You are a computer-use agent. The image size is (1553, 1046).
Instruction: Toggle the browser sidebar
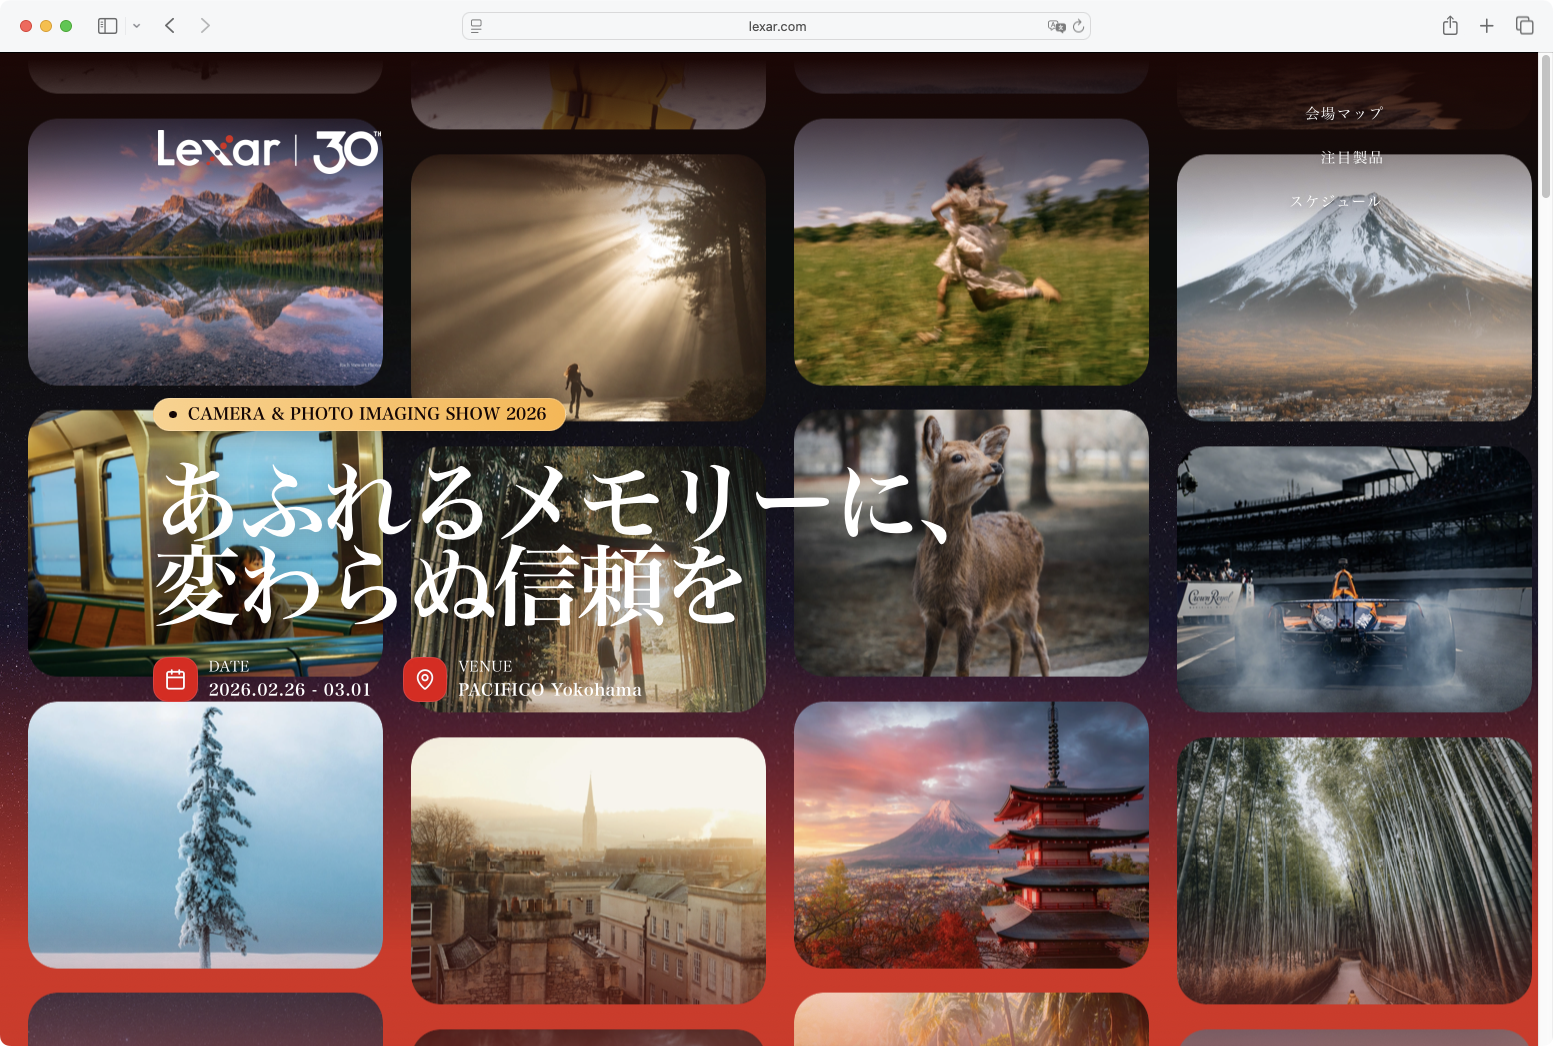point(107,25)
